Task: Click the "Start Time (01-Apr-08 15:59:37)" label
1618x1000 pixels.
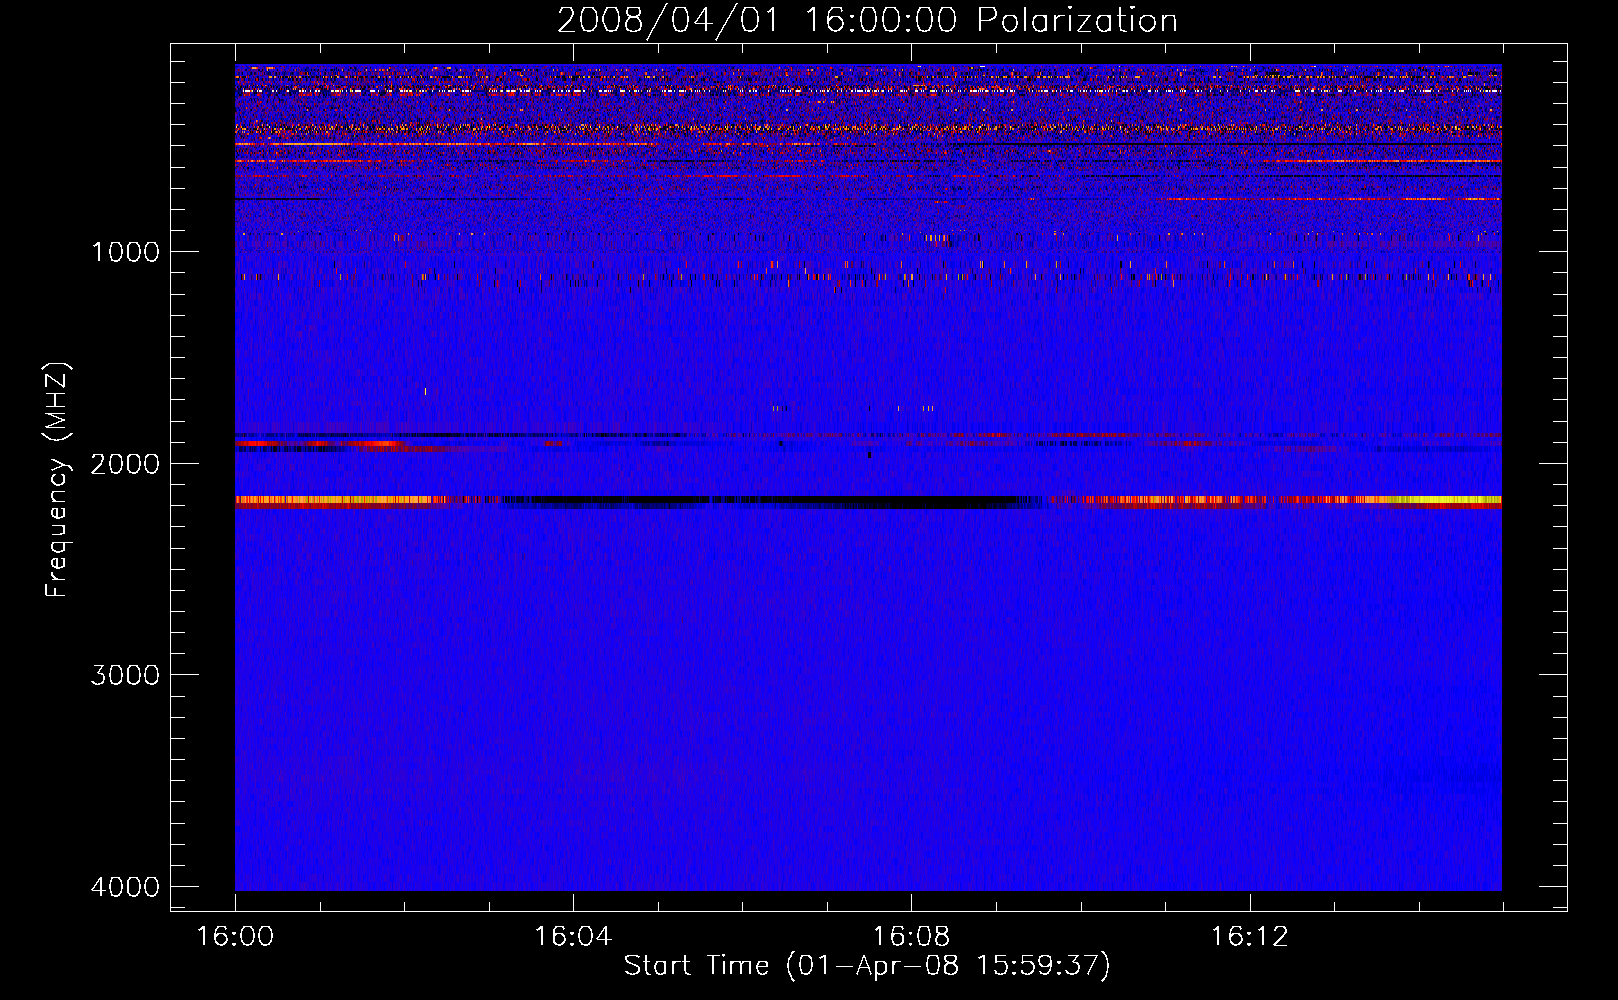Action: pyautogui.click(x=867, y=966)
